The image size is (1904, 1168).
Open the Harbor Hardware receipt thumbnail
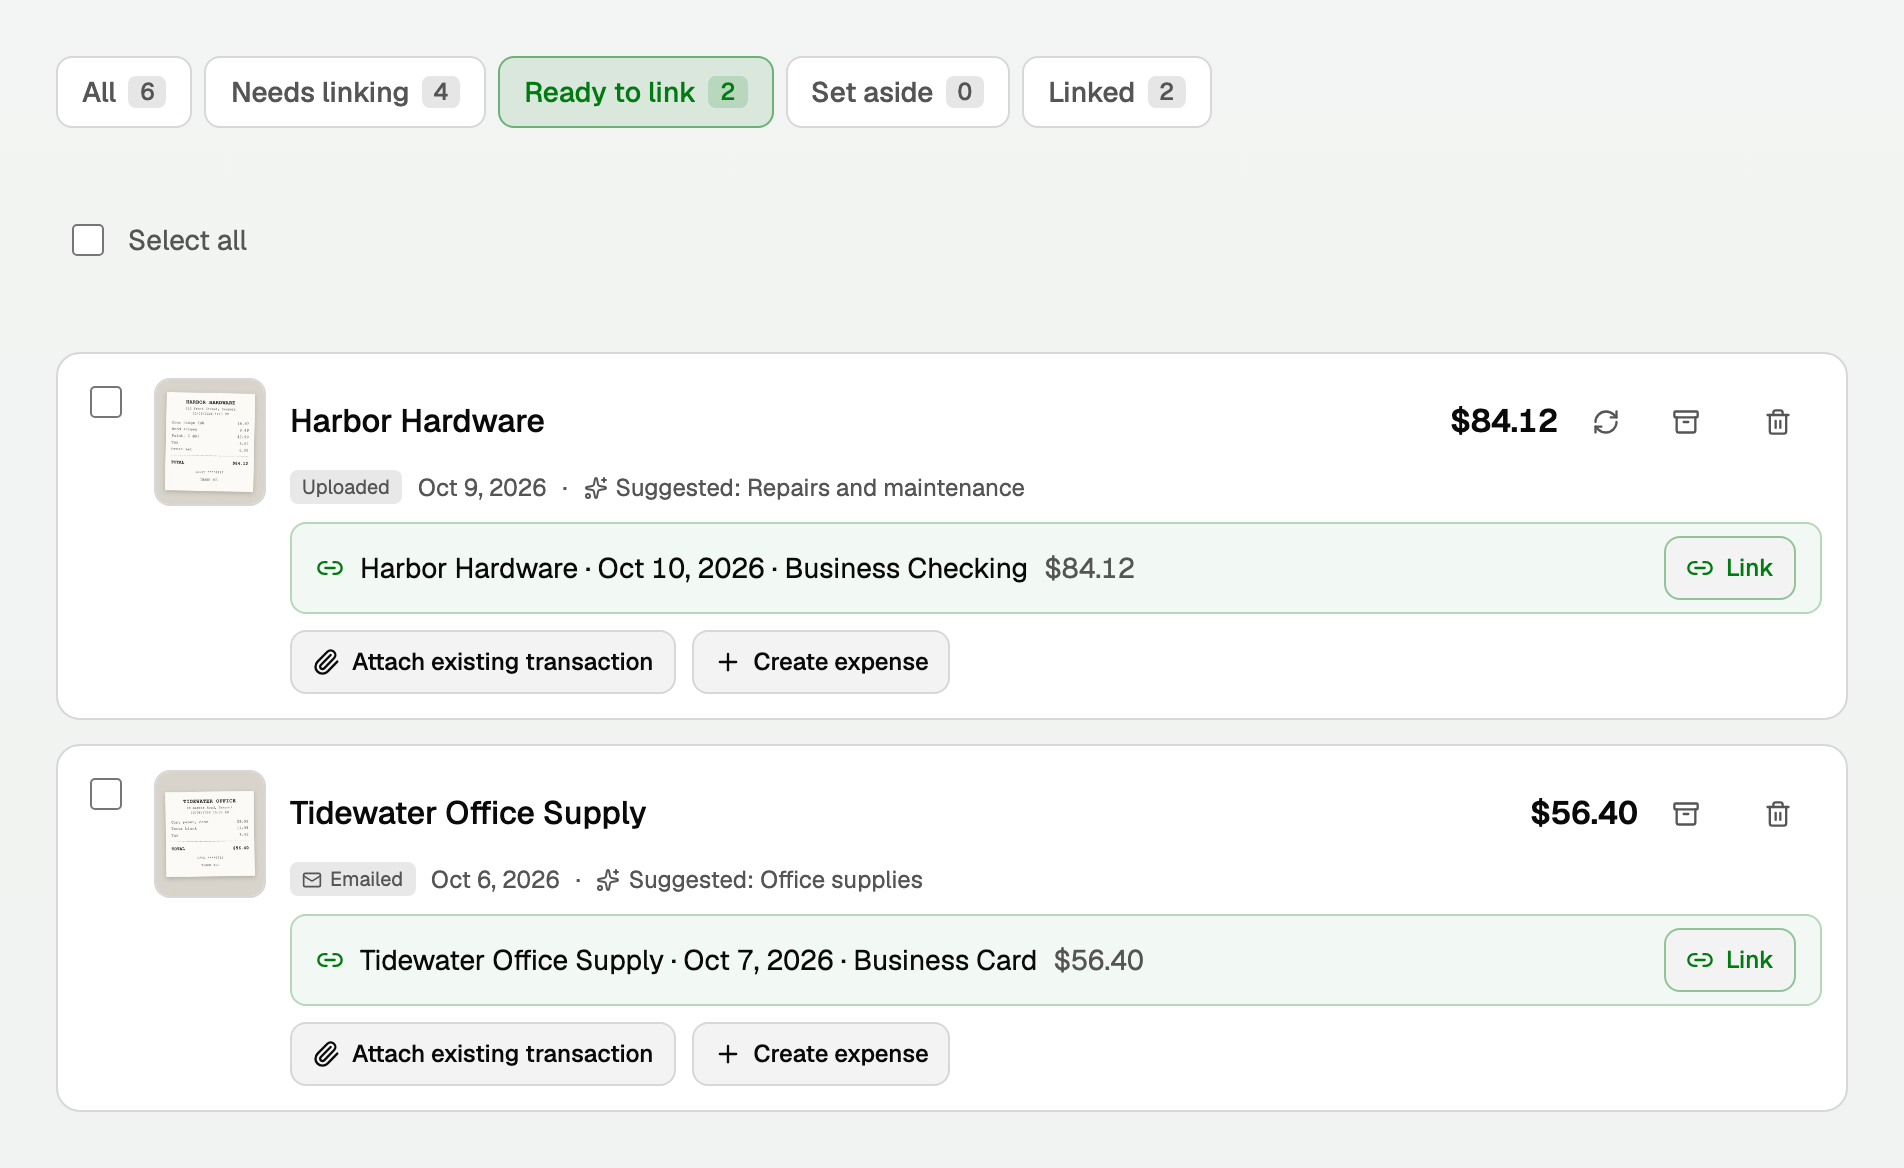[210, 442]
